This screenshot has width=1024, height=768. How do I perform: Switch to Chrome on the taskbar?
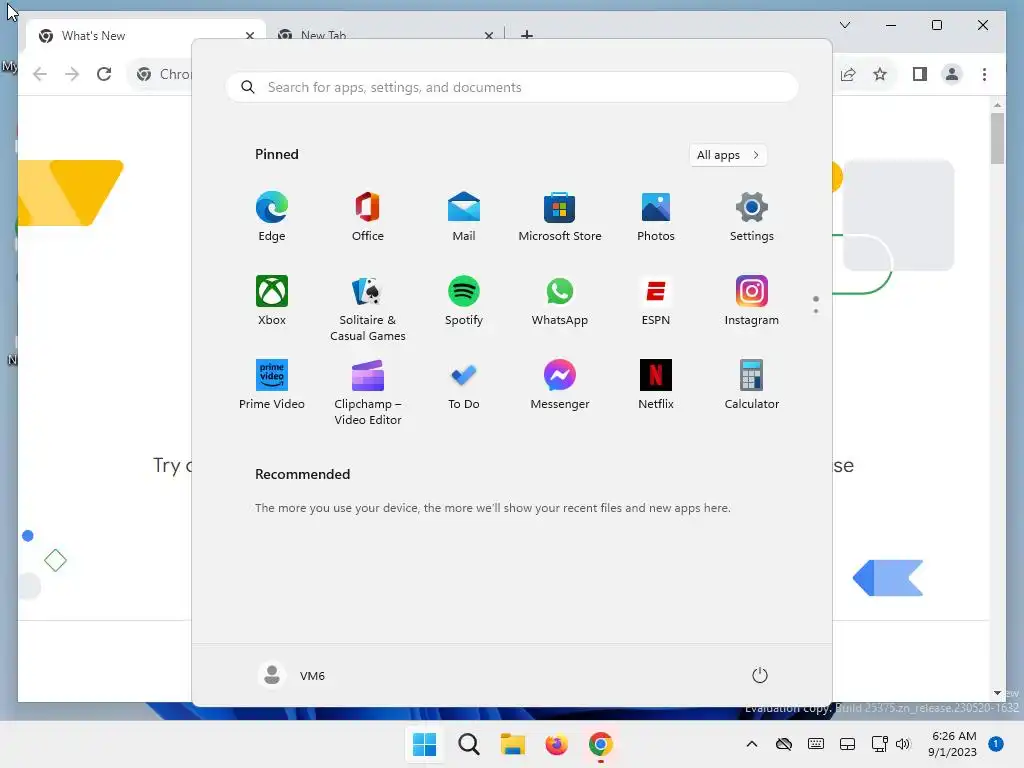[600, 744]
